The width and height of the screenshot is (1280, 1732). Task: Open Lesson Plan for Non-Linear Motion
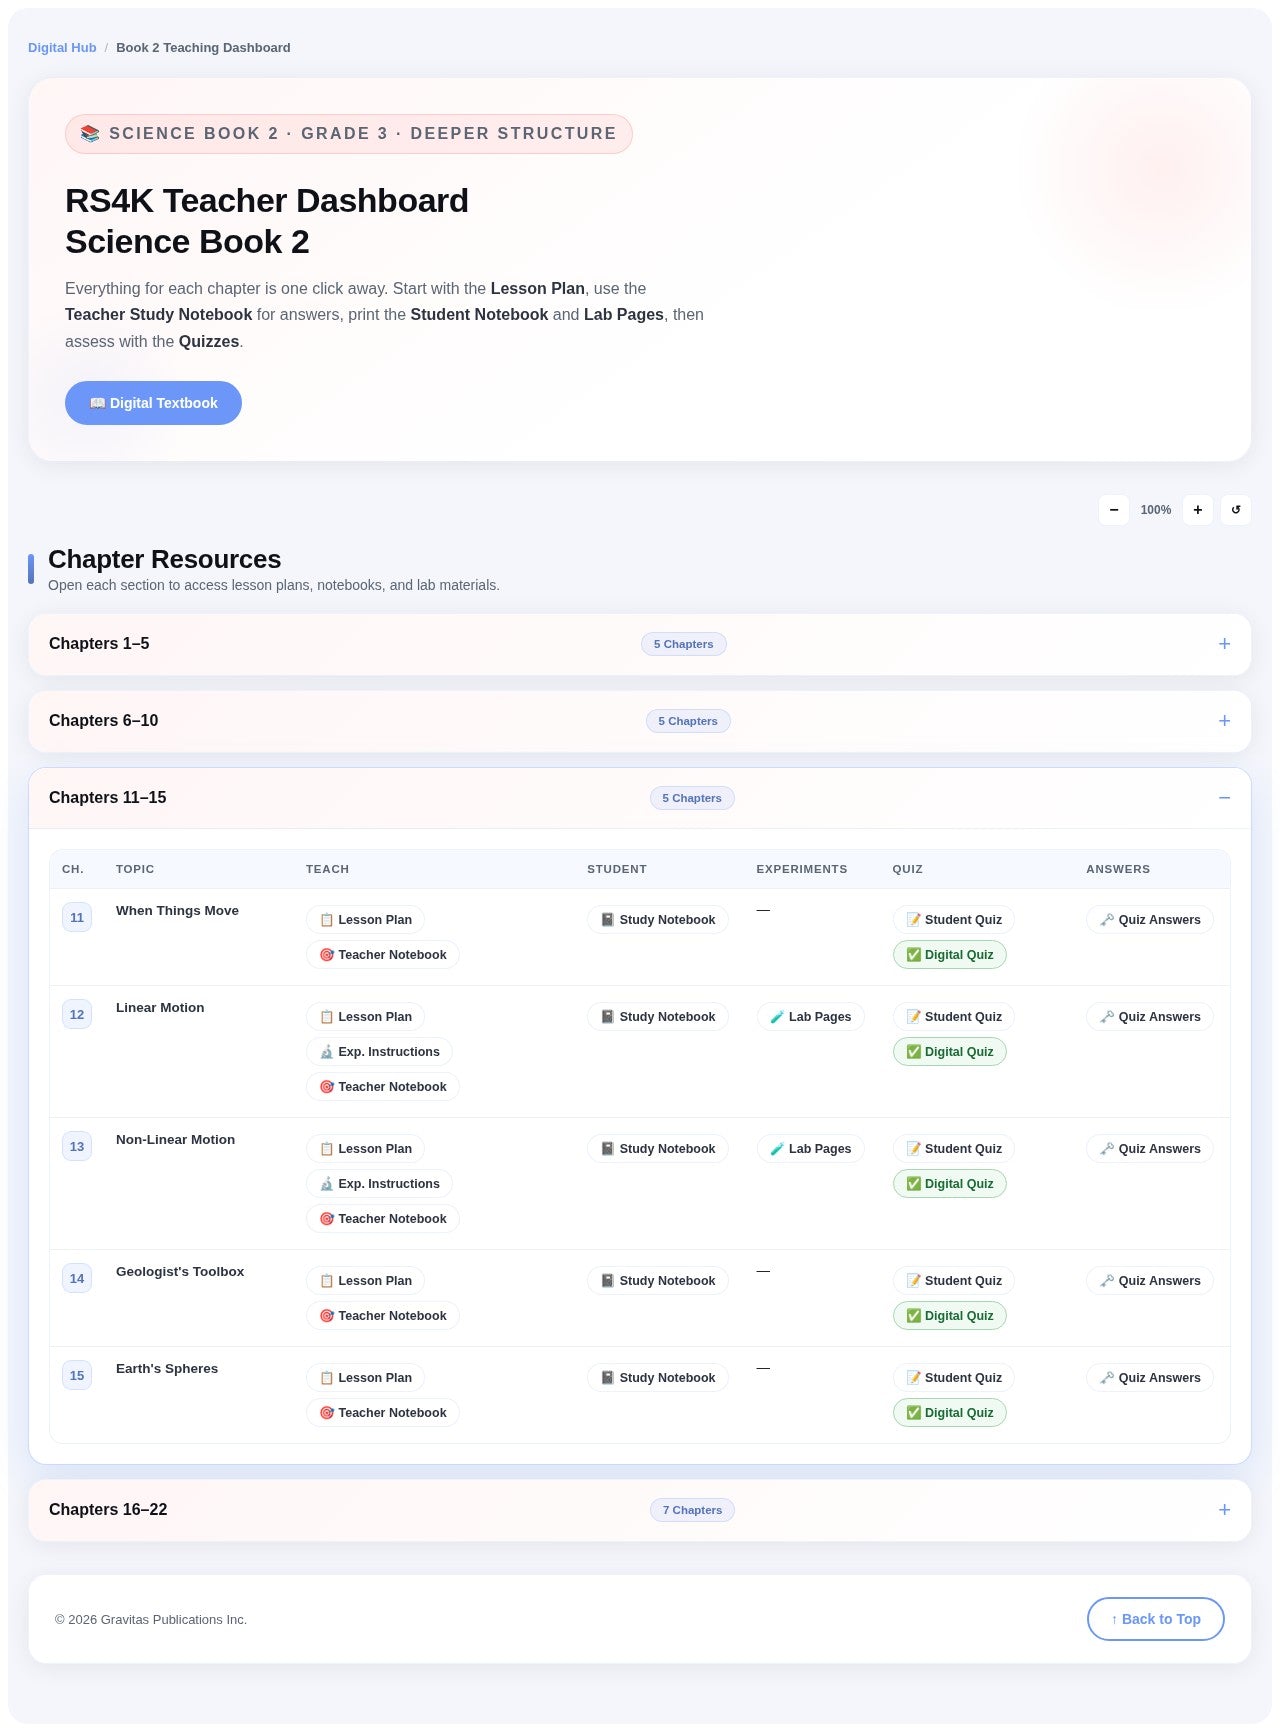(365, 1149)
